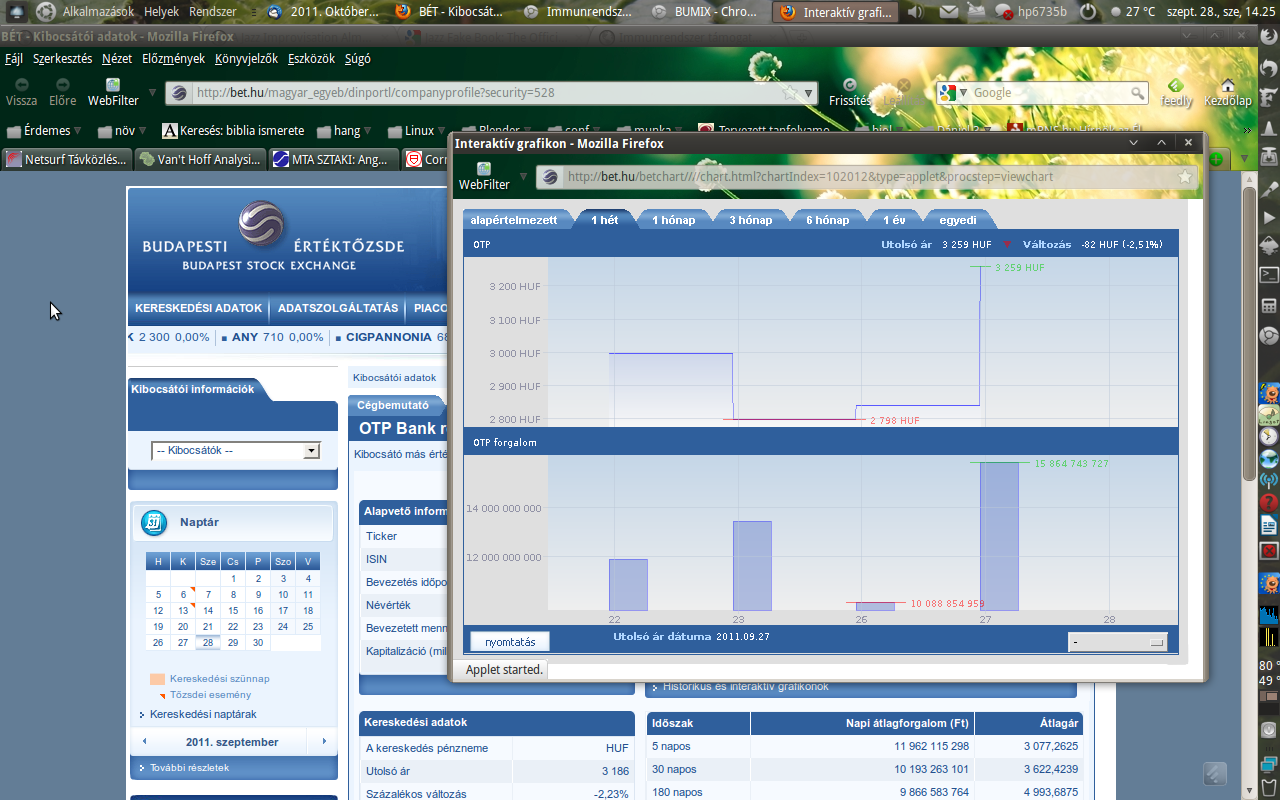Viewport: 1280px width, 800px height.
Task: Bookmark the betchart page with the popup's star
Action: click(x=1185, y=177)
